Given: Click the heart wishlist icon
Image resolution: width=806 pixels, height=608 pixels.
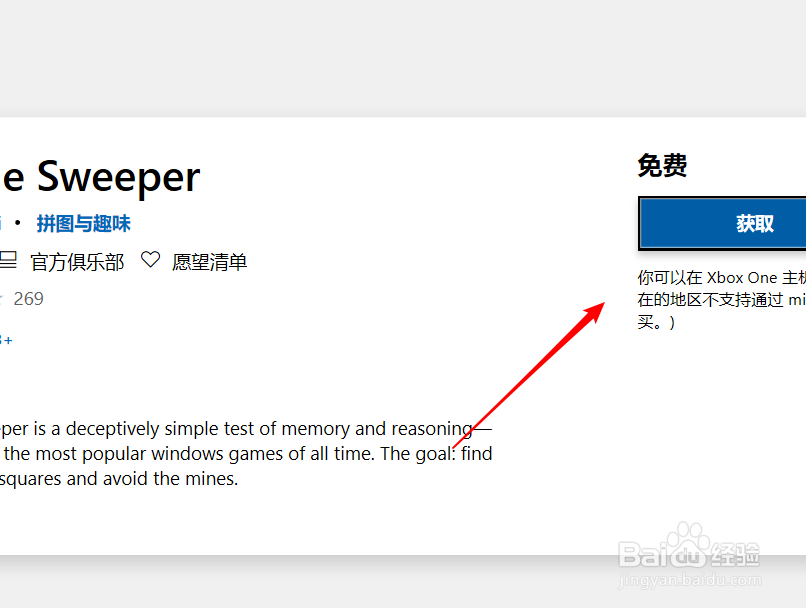Looking at the screenshot, I should click(x=151, y=260).
